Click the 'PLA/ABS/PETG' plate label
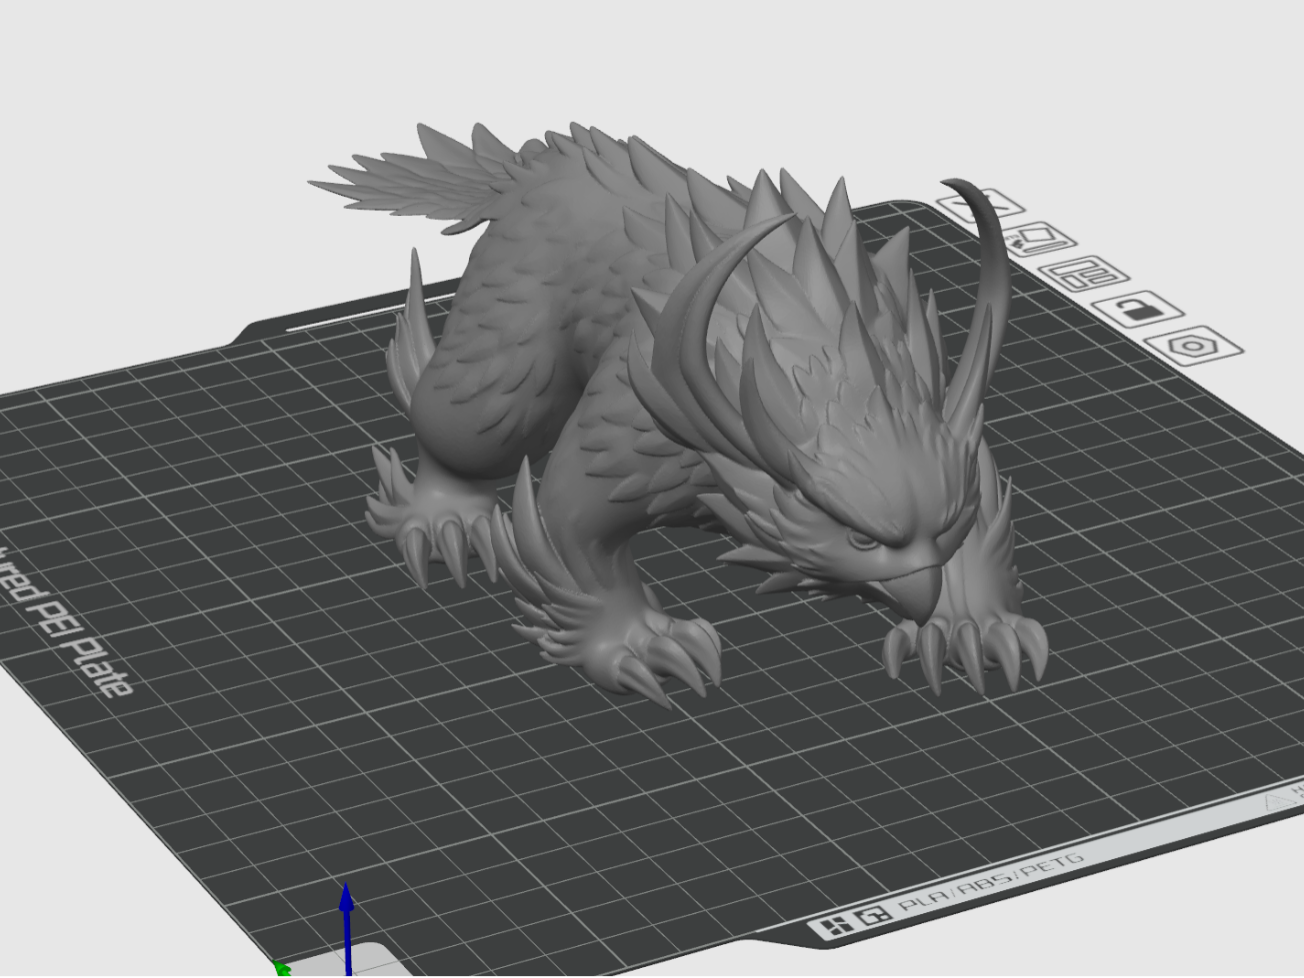1304x978 pixels. [990, 883]
